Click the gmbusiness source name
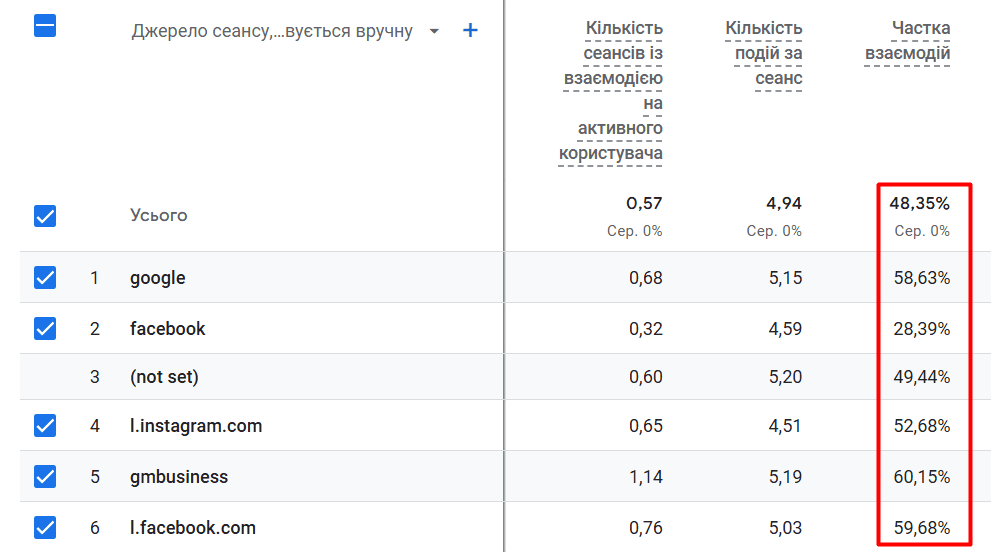 pyautogui.click(x=178, y=477)
